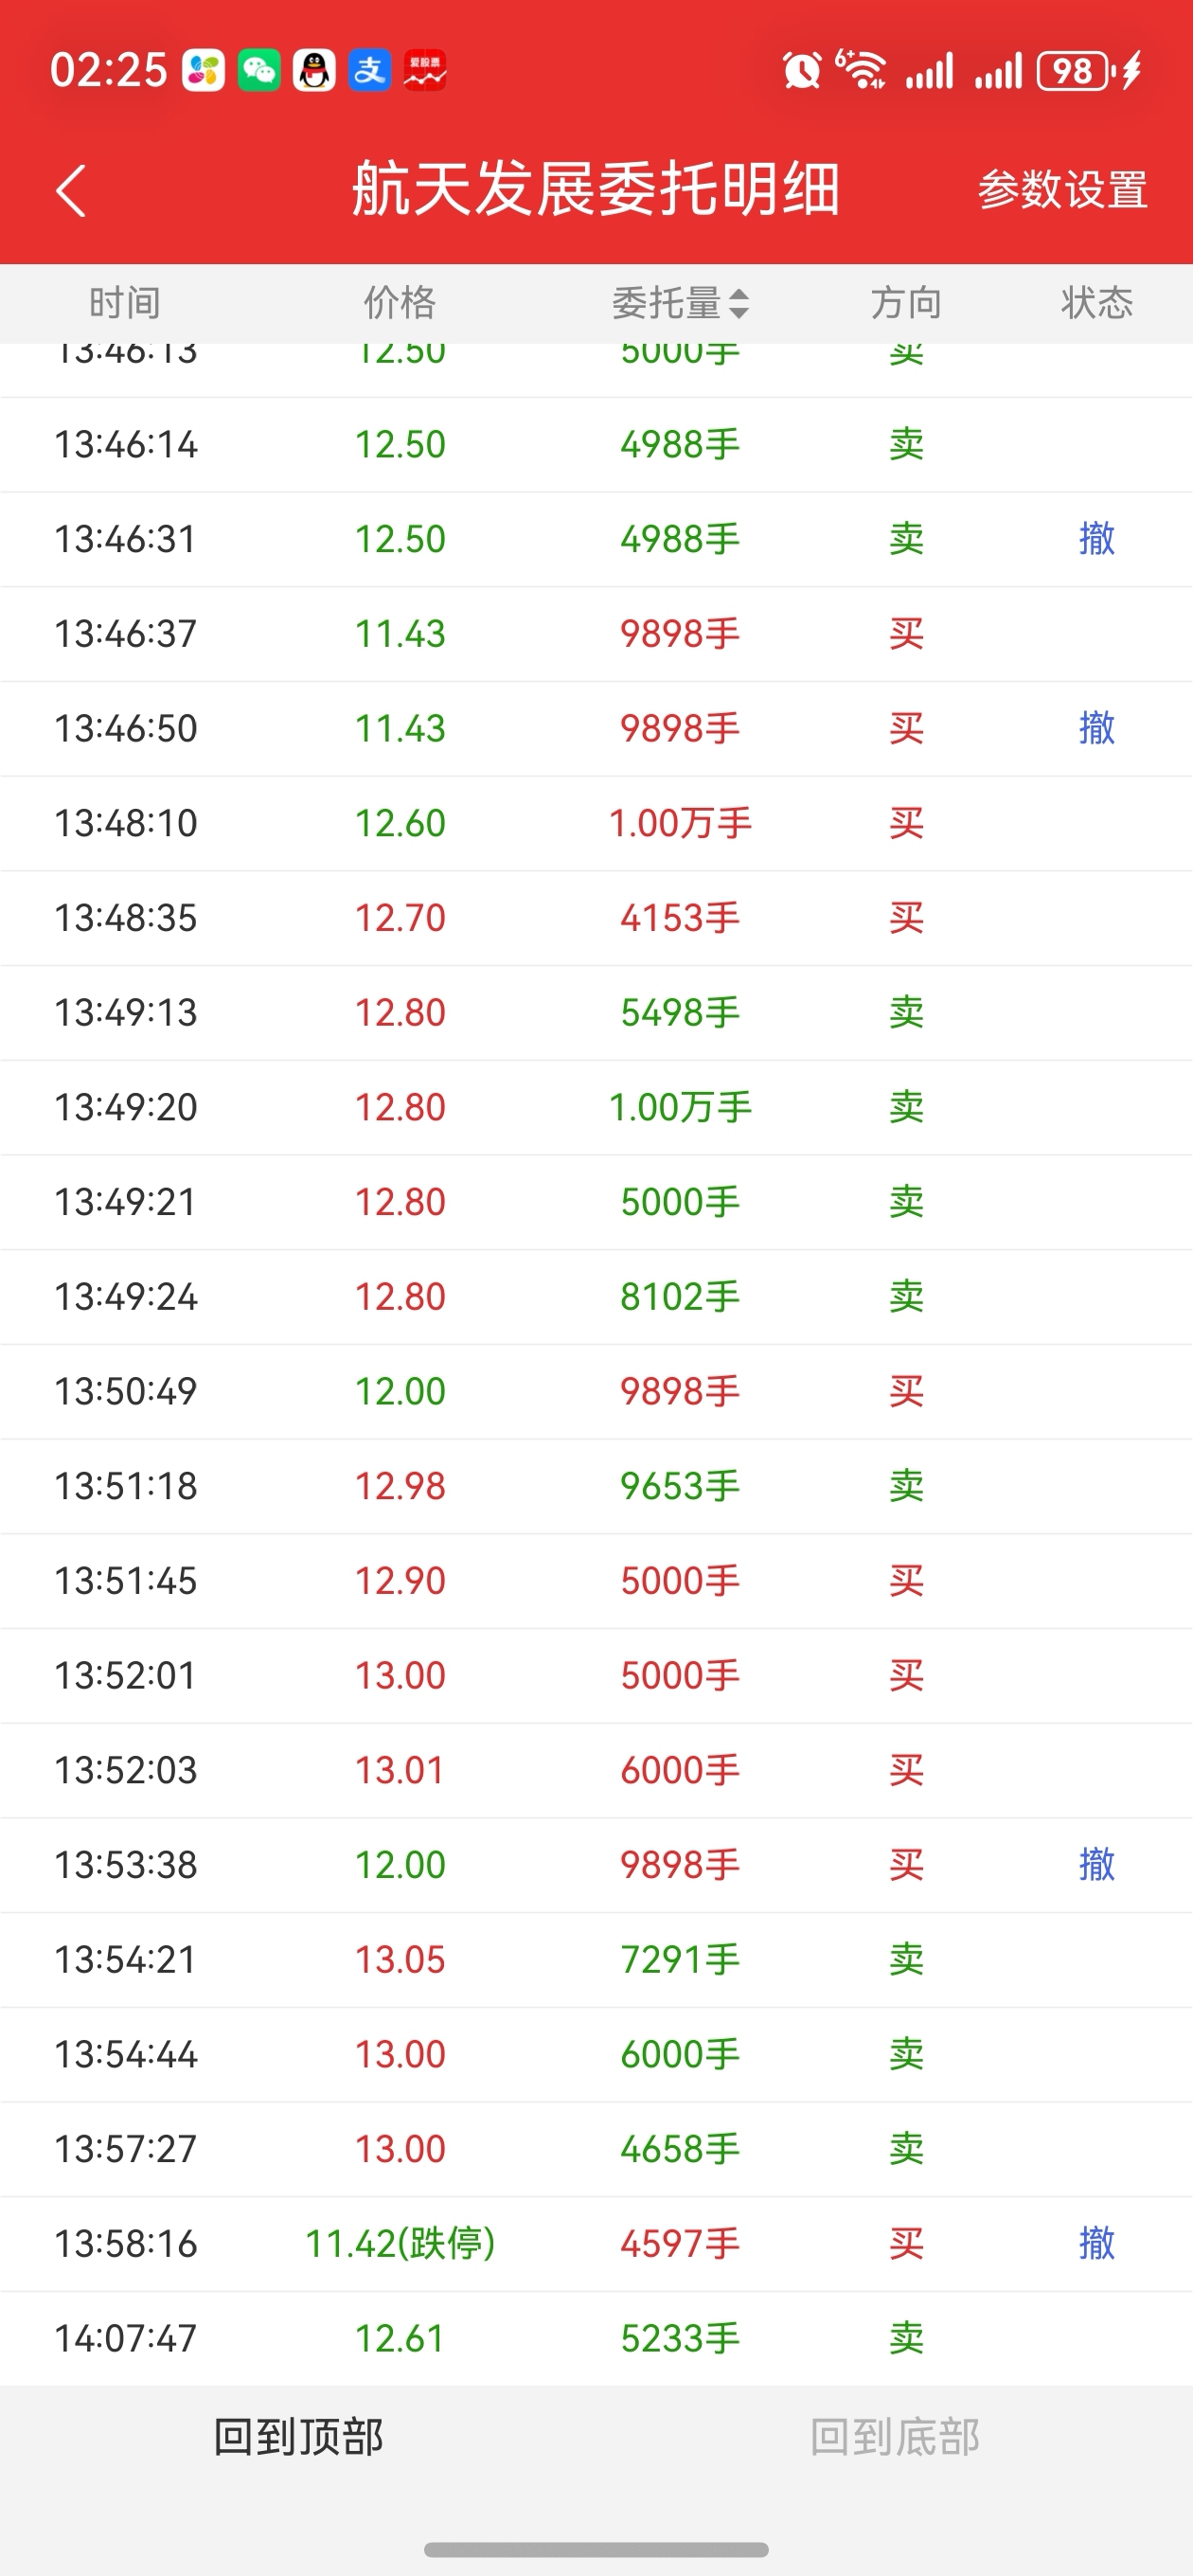Tap the battery 98 indicator
The width and height of the screenshot is (1193, 2576).
pyautogui.click(x=1075, y=71)
